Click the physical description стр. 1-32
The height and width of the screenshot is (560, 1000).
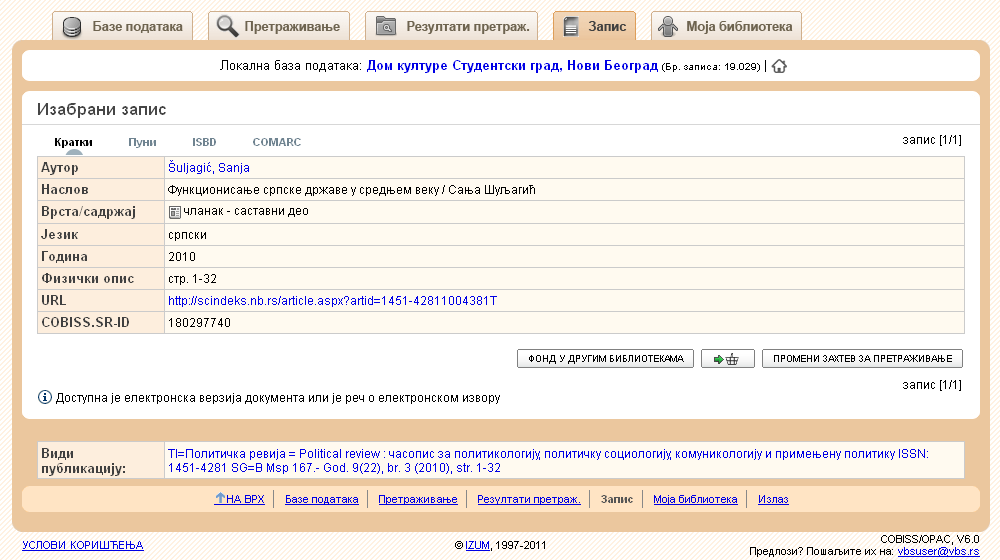coord(192,279)
